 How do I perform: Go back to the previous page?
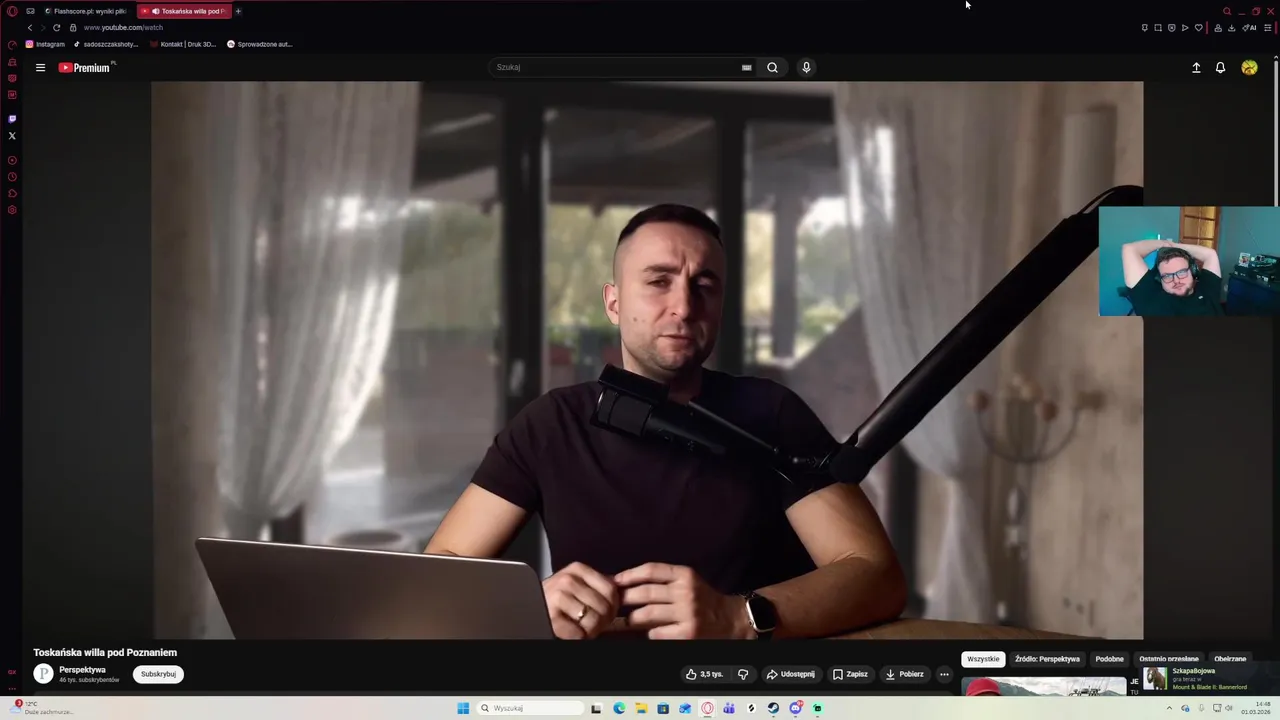pyautogui.click(x=30, y=28)
